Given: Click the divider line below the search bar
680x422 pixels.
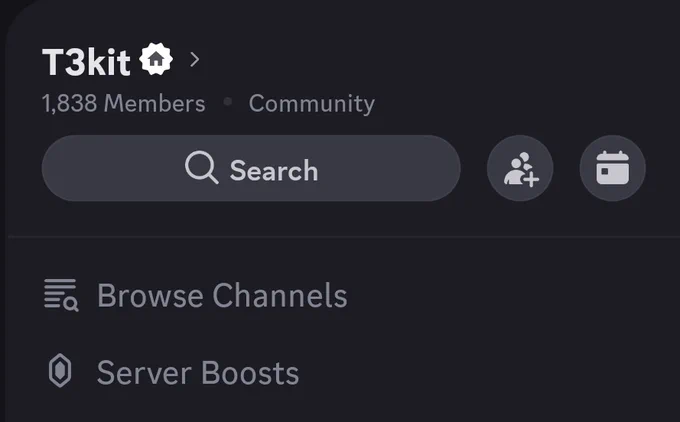Looking at the screenshot, I should [343, 237].
